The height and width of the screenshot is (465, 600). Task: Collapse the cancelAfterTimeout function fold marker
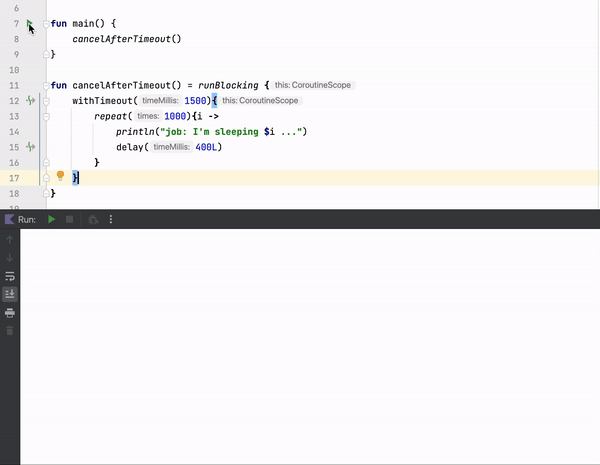46,86
